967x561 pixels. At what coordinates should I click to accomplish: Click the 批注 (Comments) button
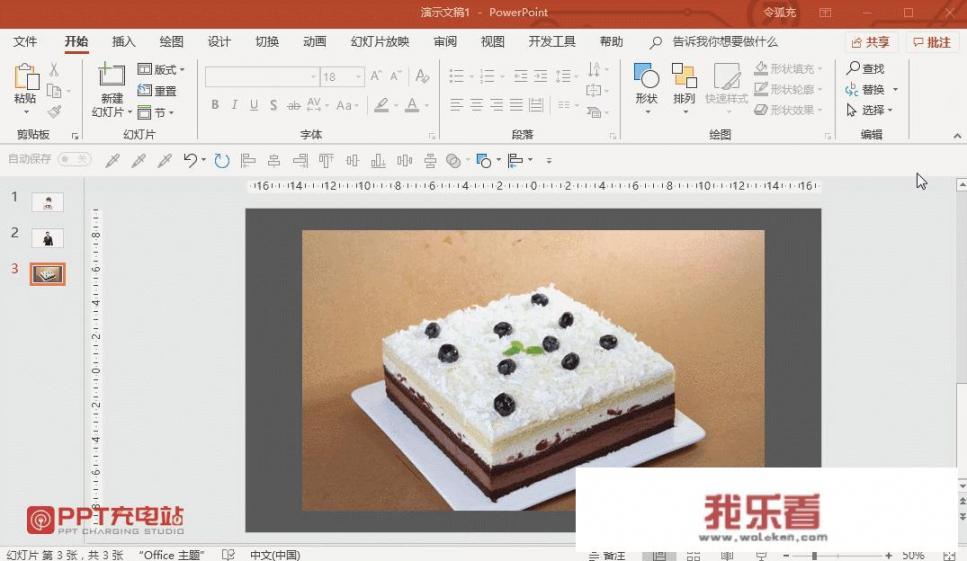(x=932, y=42)
